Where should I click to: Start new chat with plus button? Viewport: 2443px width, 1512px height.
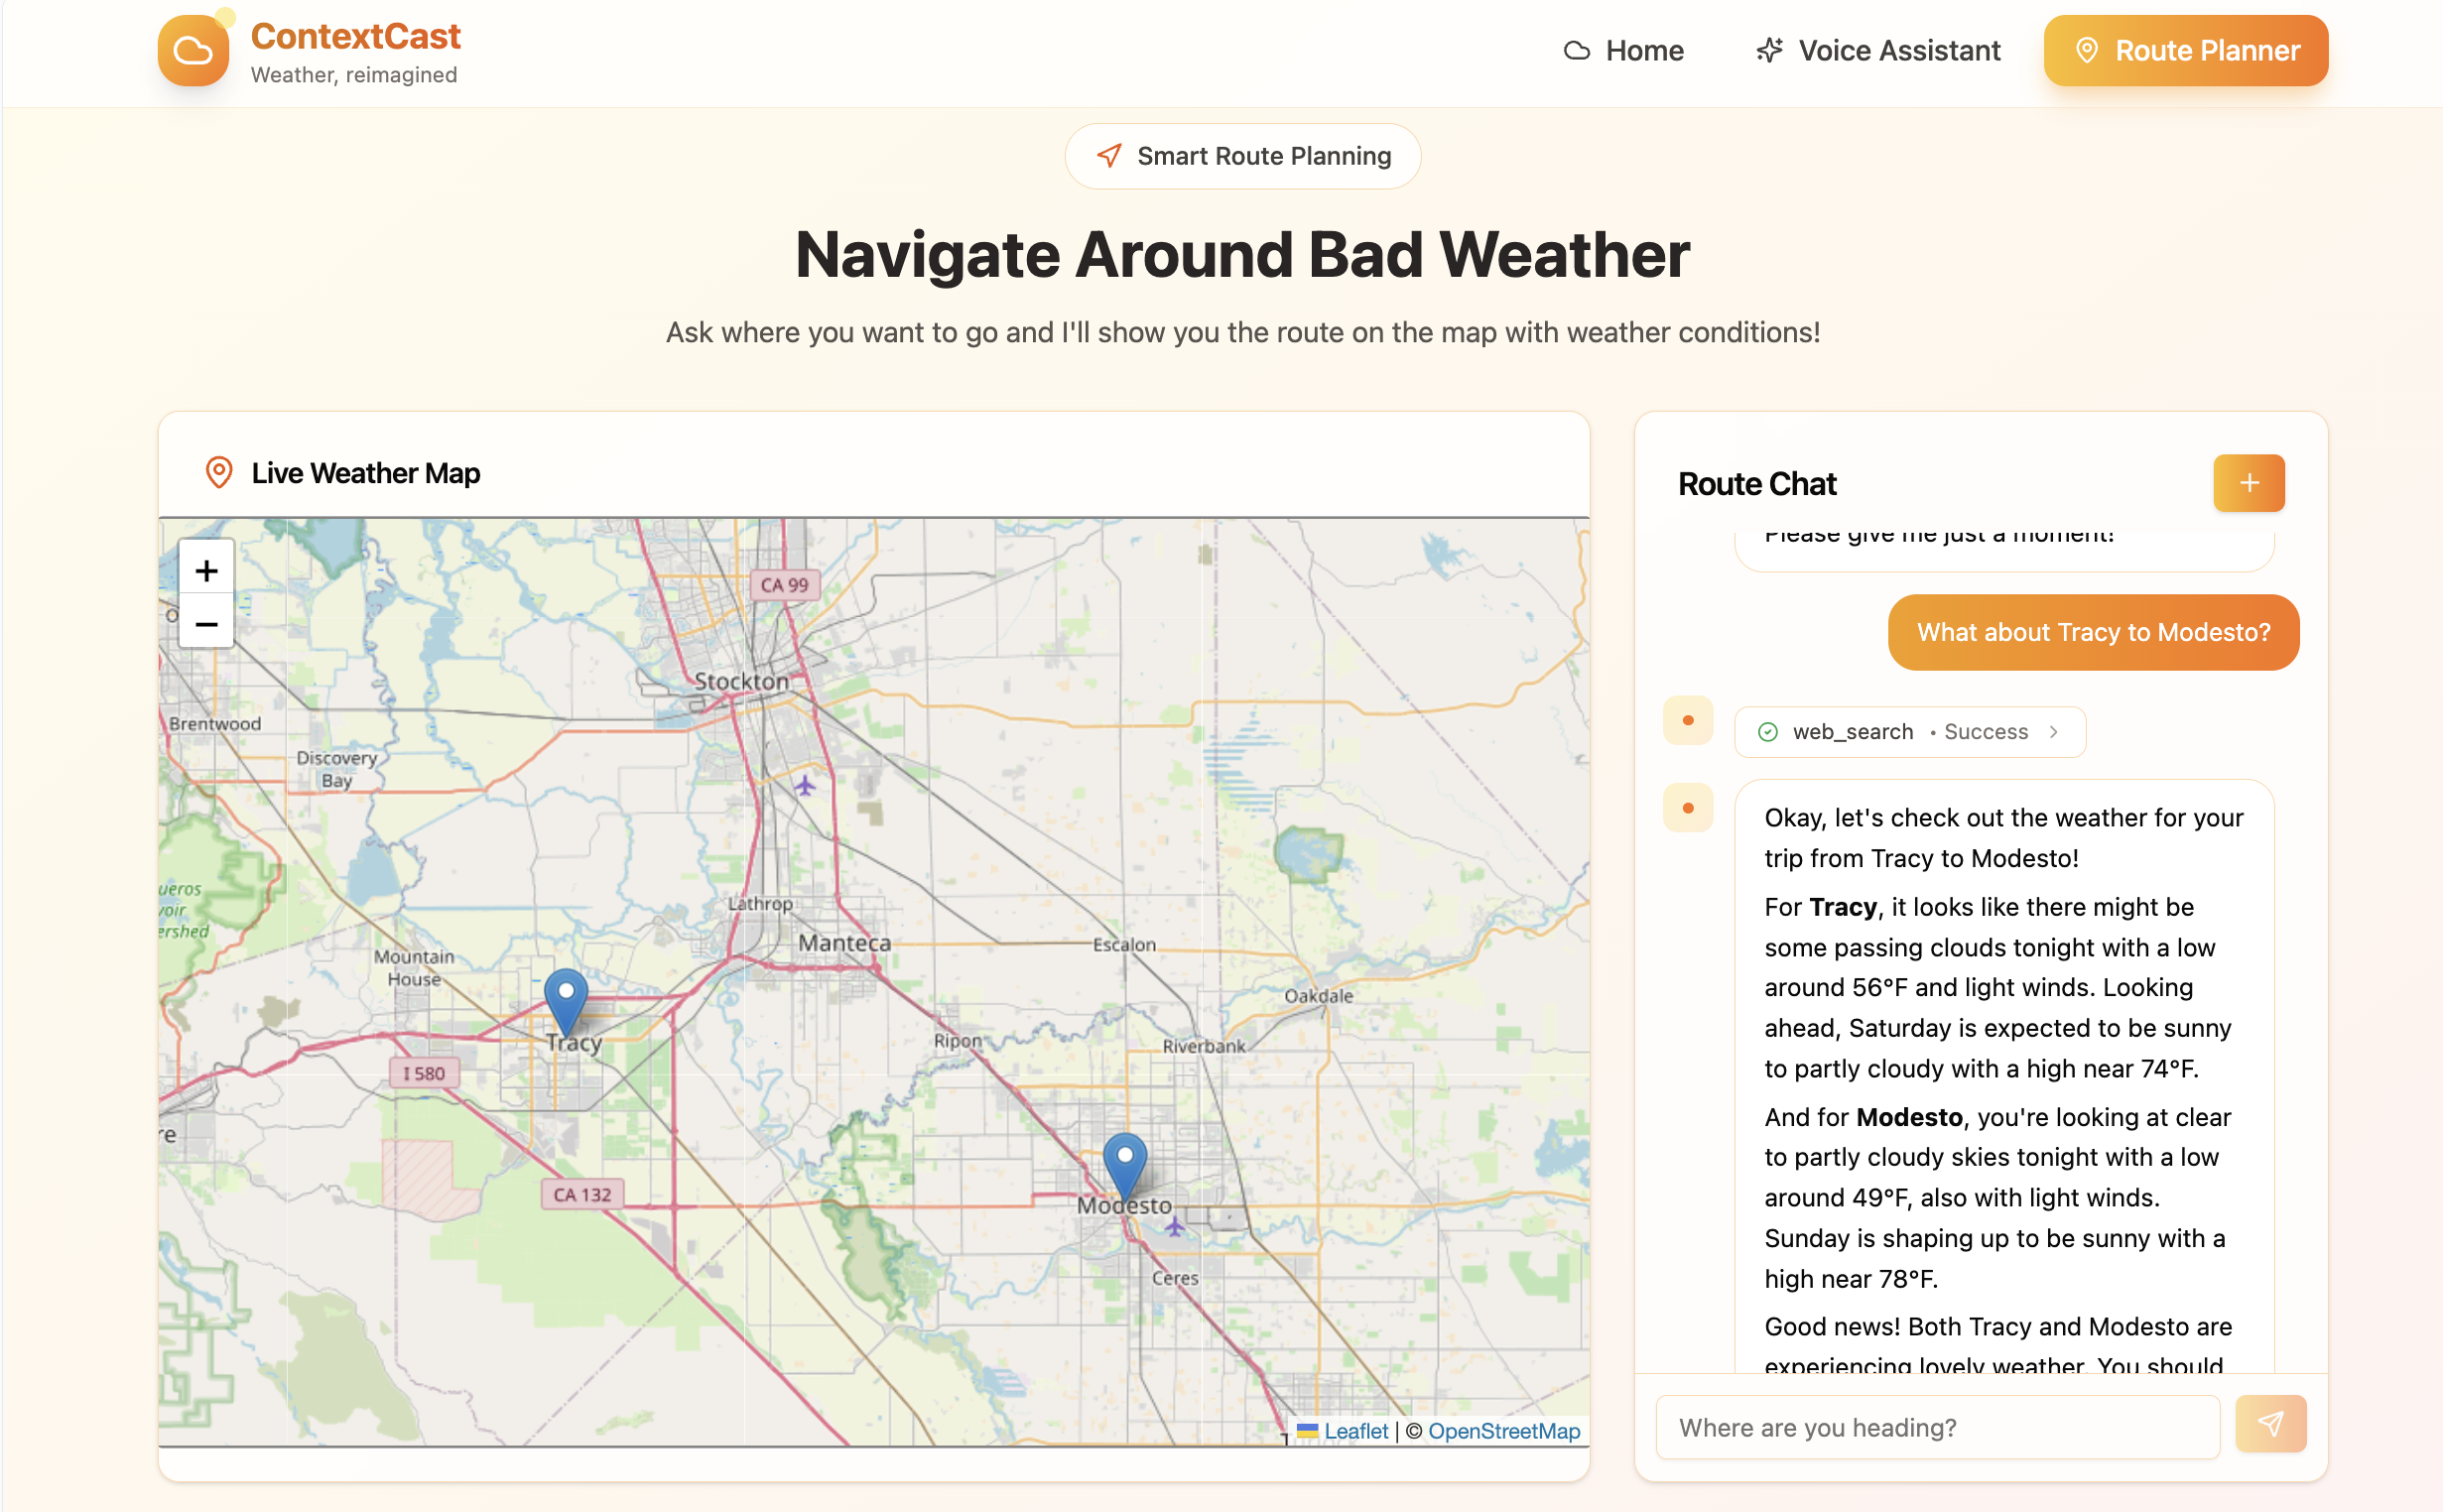click(x=2248, y=484)
